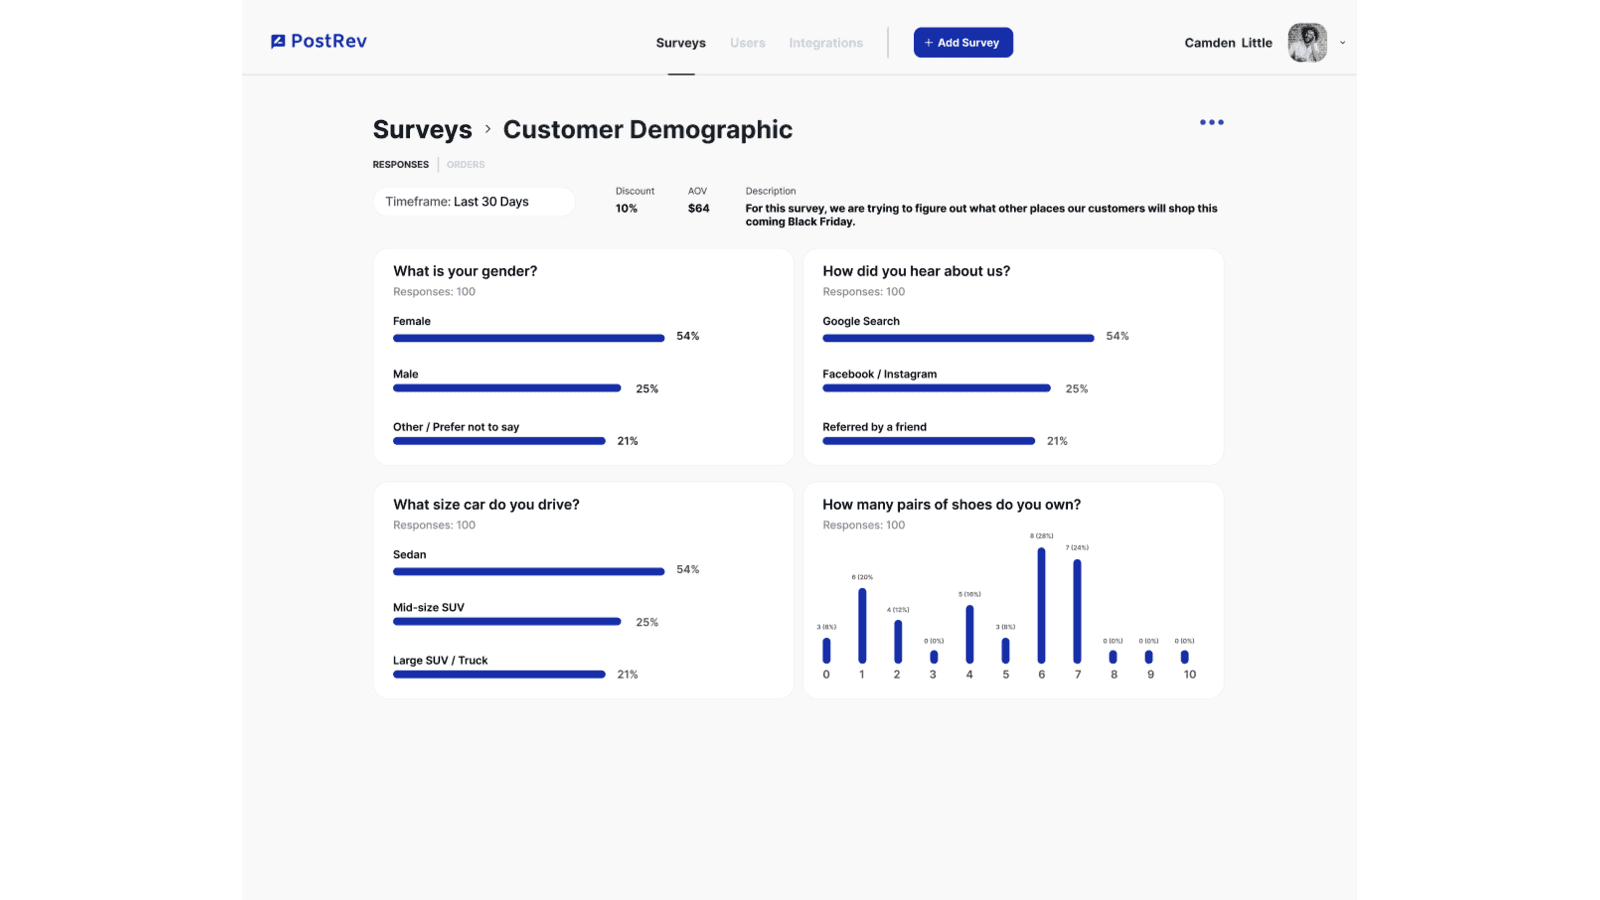The height and width of the screenshot is (900, 1600).
Task: Click Surveys in the breadcrumb heading
Action: [x=422, y=130]
